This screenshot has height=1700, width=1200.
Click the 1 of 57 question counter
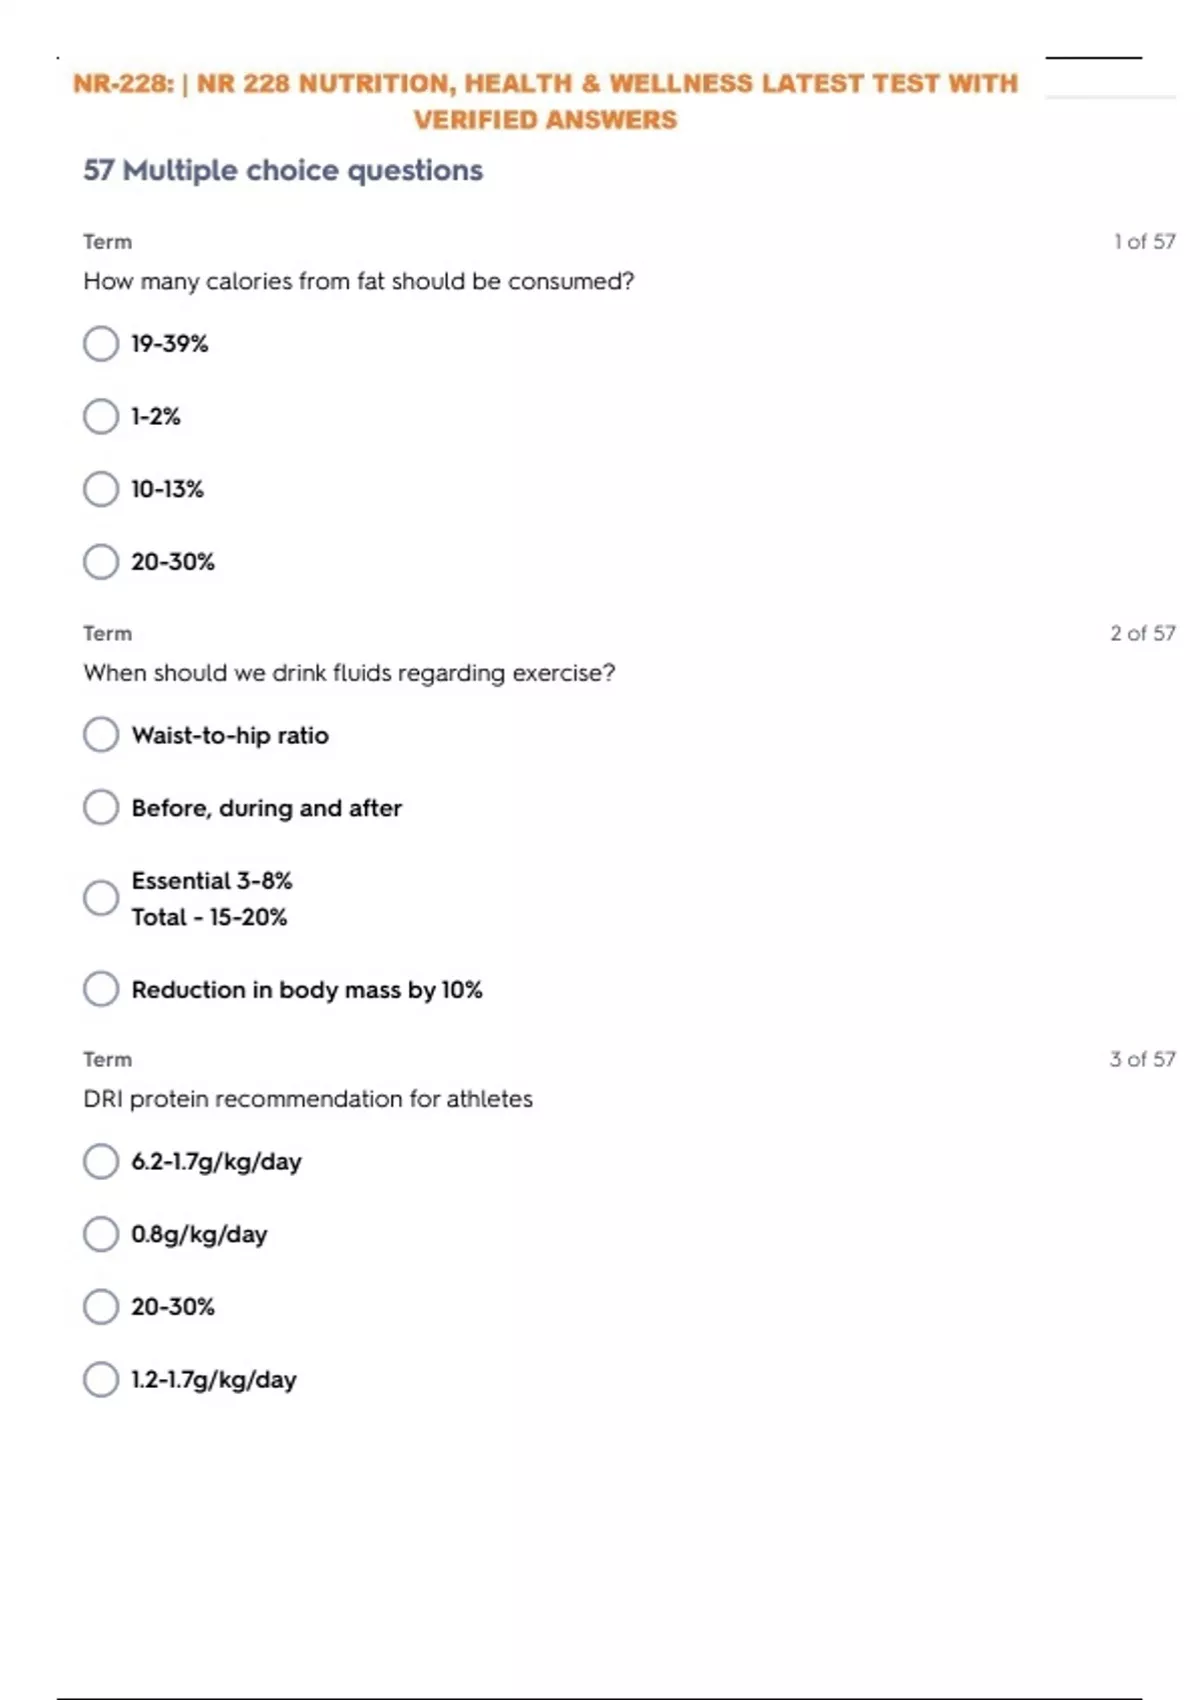pos(1144,242)
